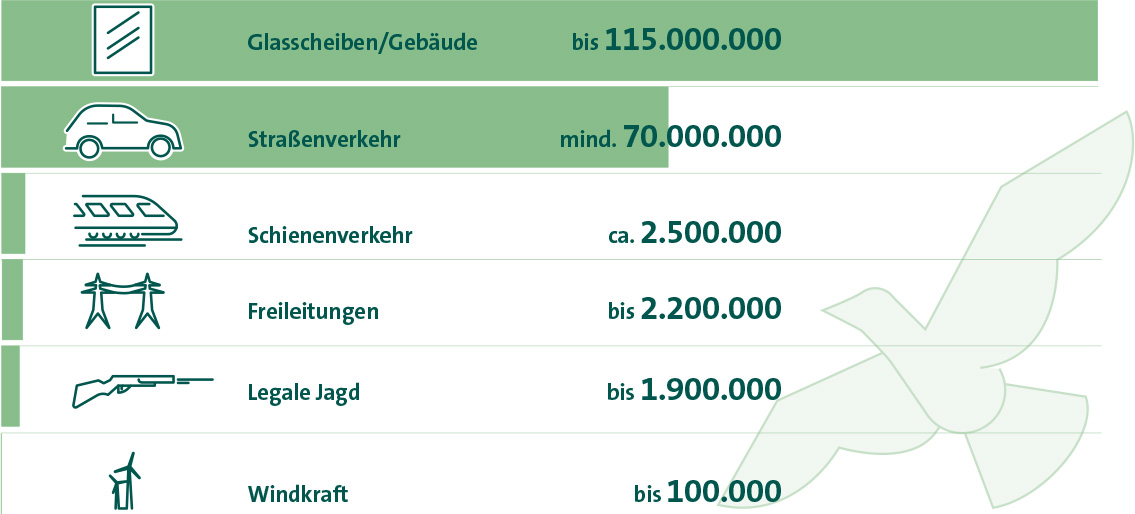Click the small green Schienenverkehr bar
1135x514 pixels.
point(13,214)
